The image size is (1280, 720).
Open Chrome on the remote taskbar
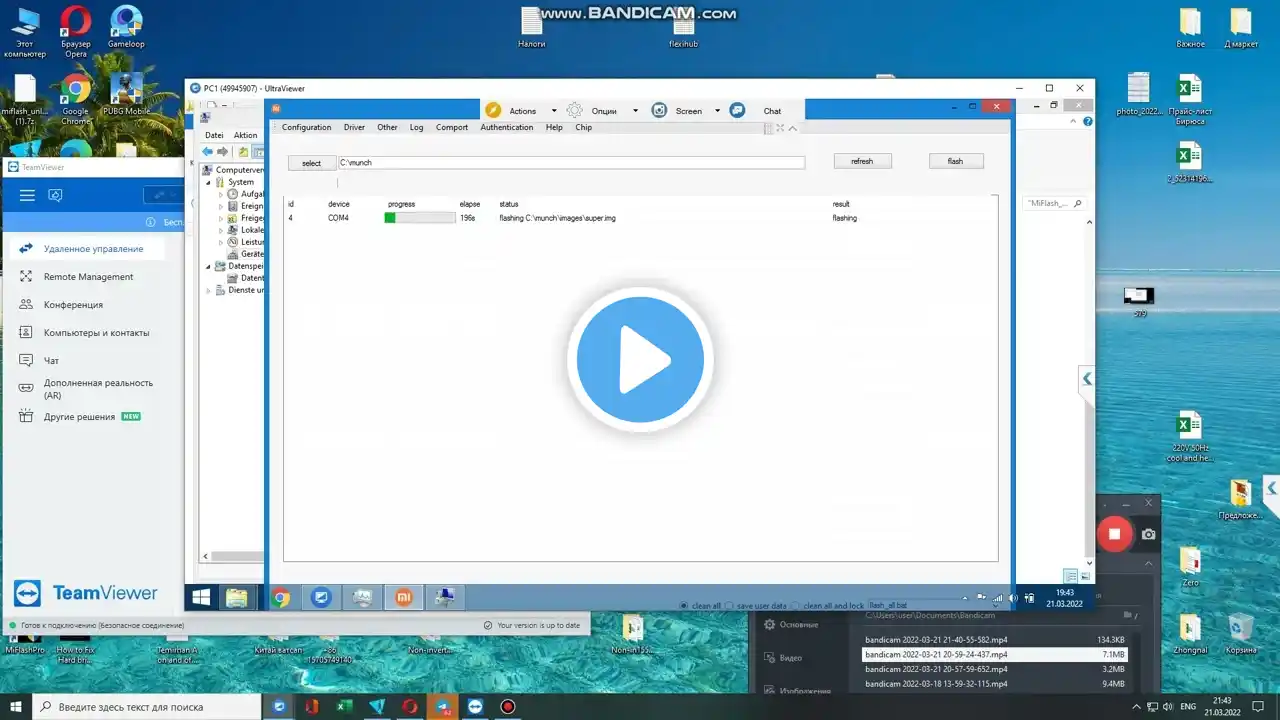(x=282, y=597)
